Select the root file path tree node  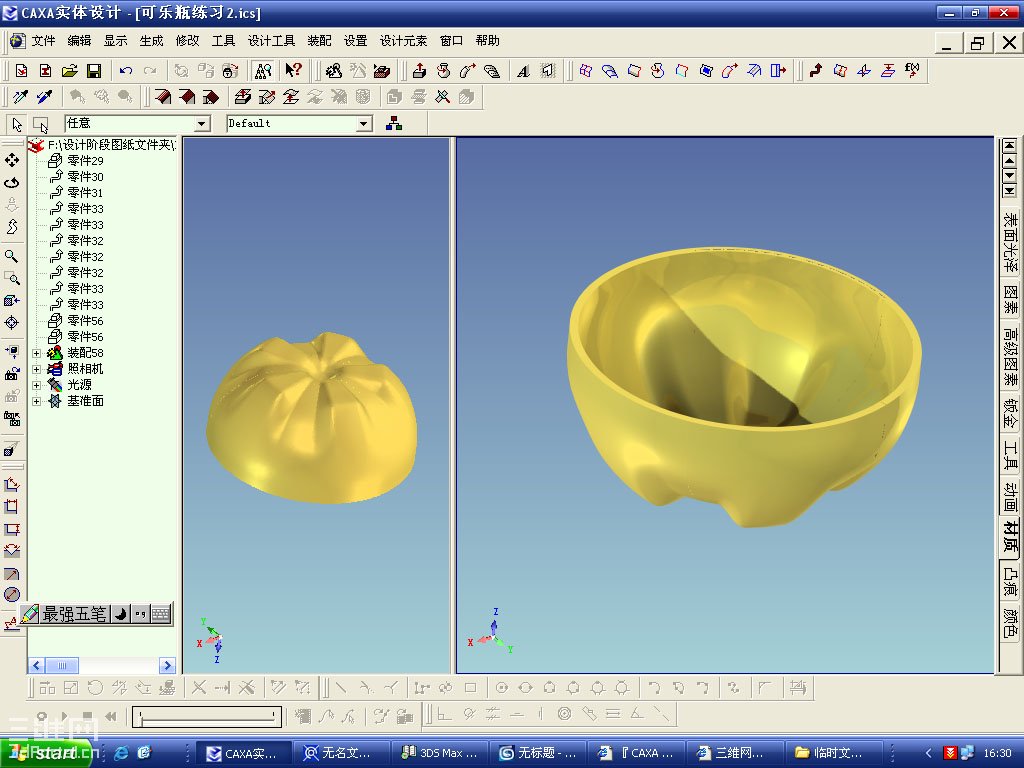(111, 144)
